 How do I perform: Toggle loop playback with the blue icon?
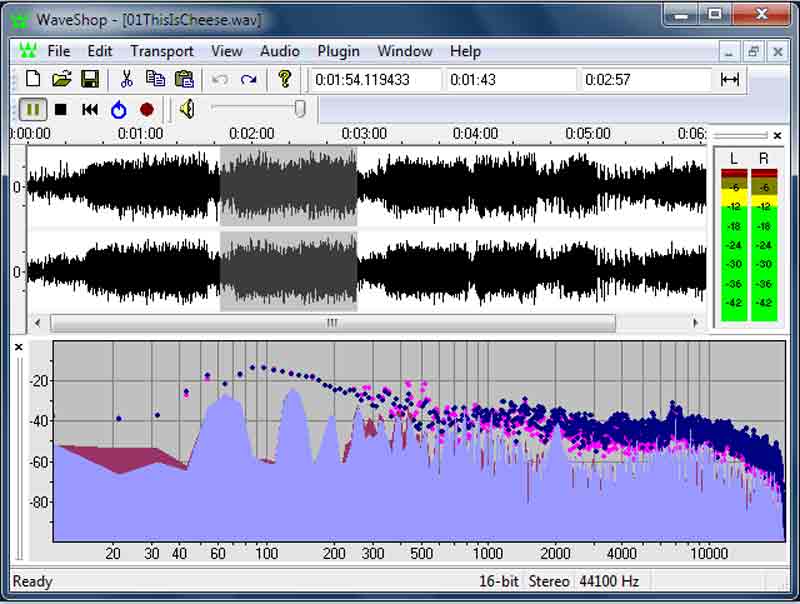pyautogui.click(x=119, y=109)
